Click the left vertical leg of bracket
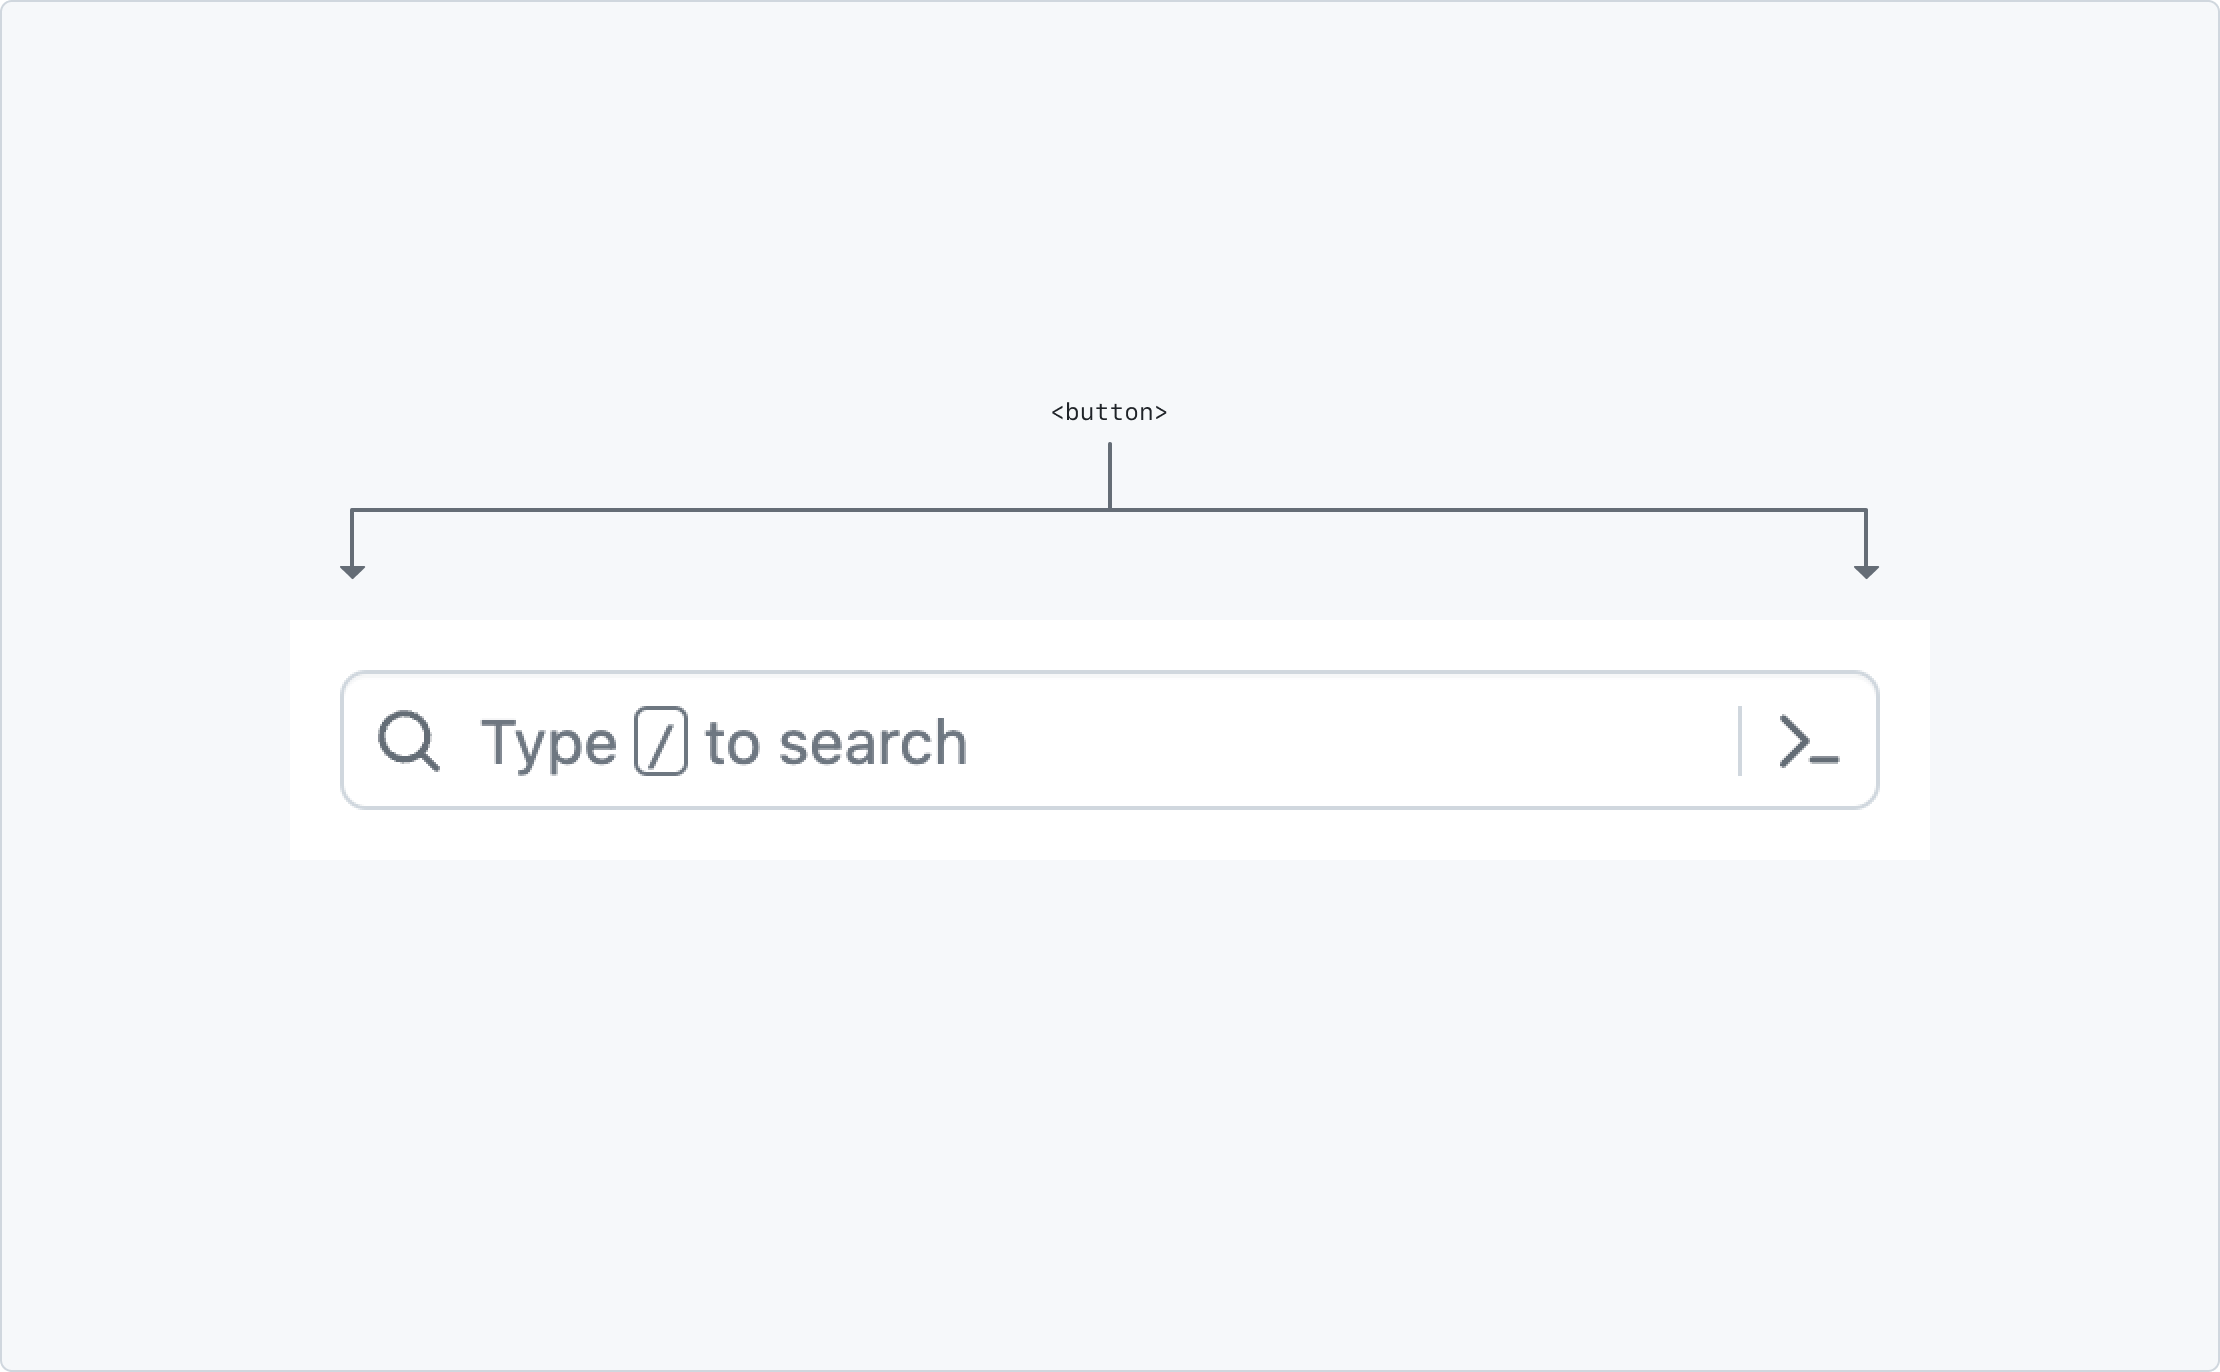Viewport: 2220px width, 1372px height. click(352, 538)
